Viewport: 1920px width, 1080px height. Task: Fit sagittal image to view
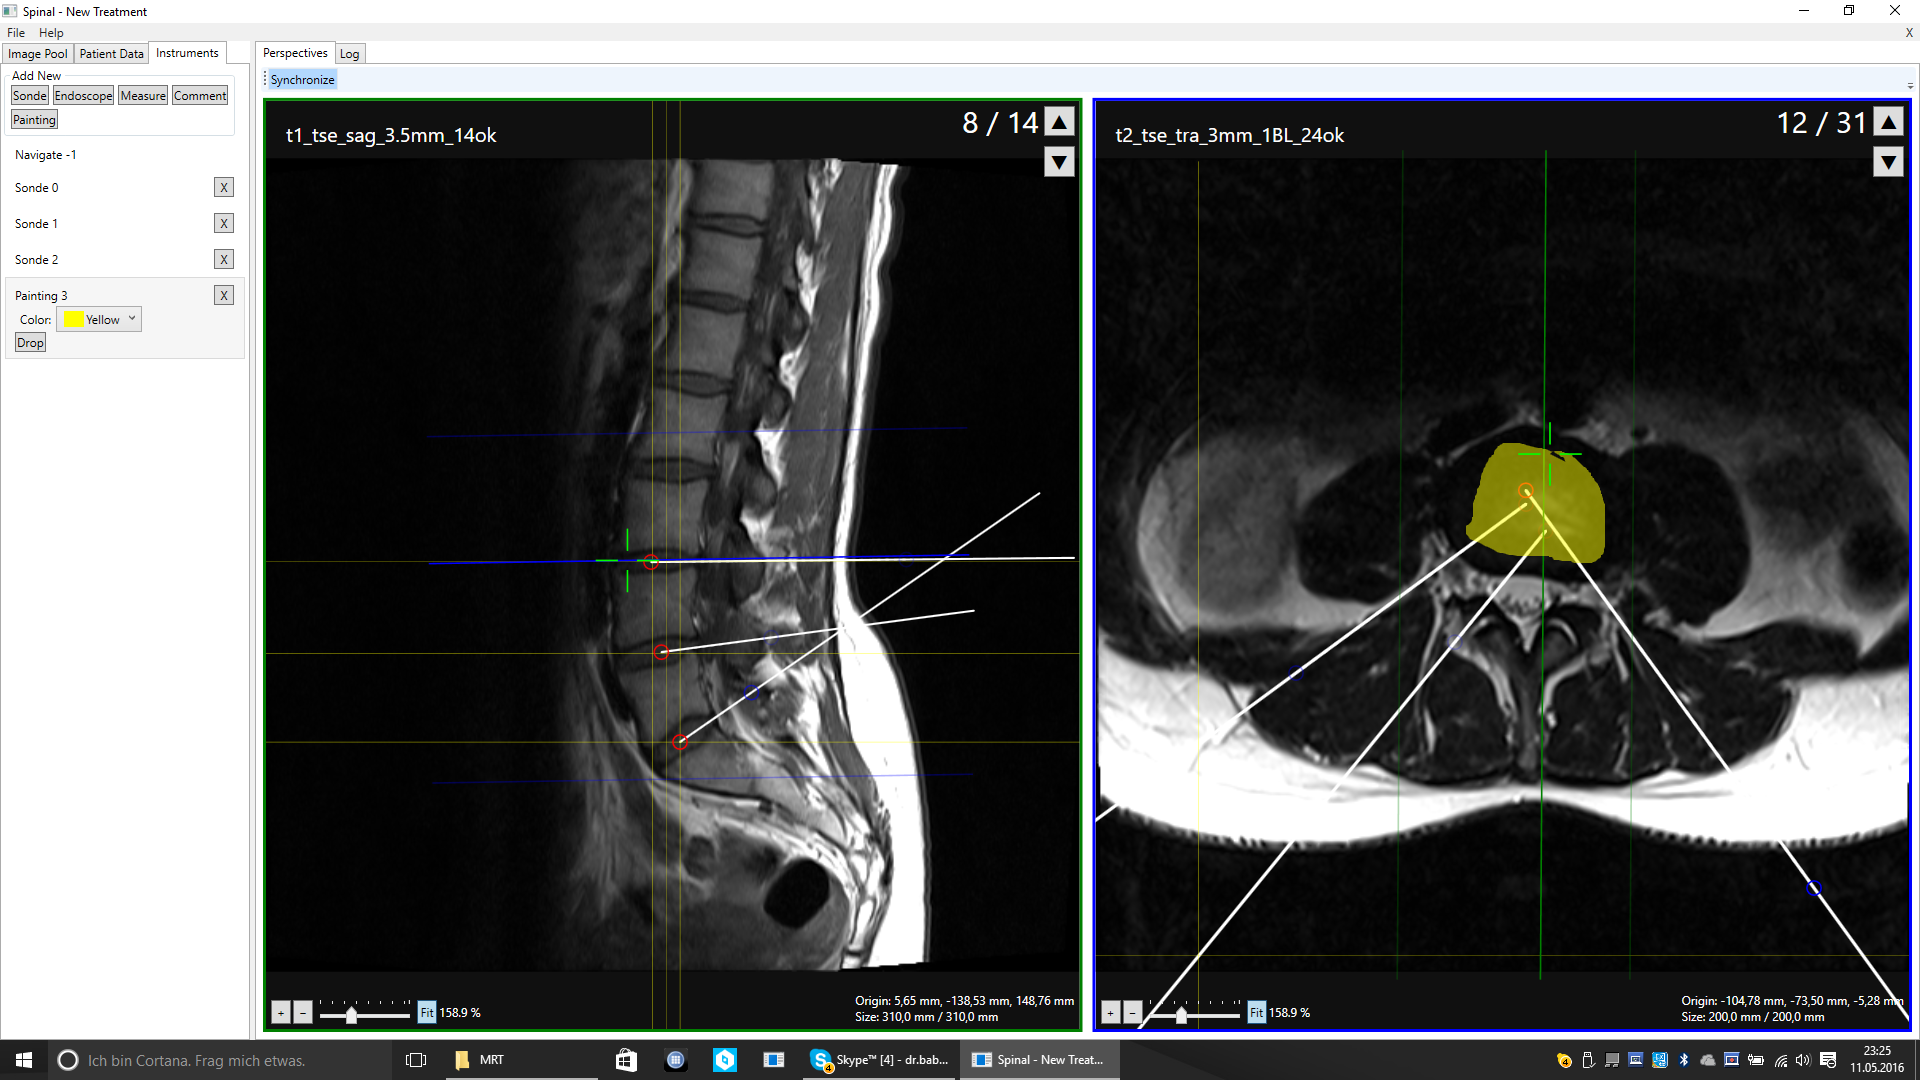pos(427,1013)
